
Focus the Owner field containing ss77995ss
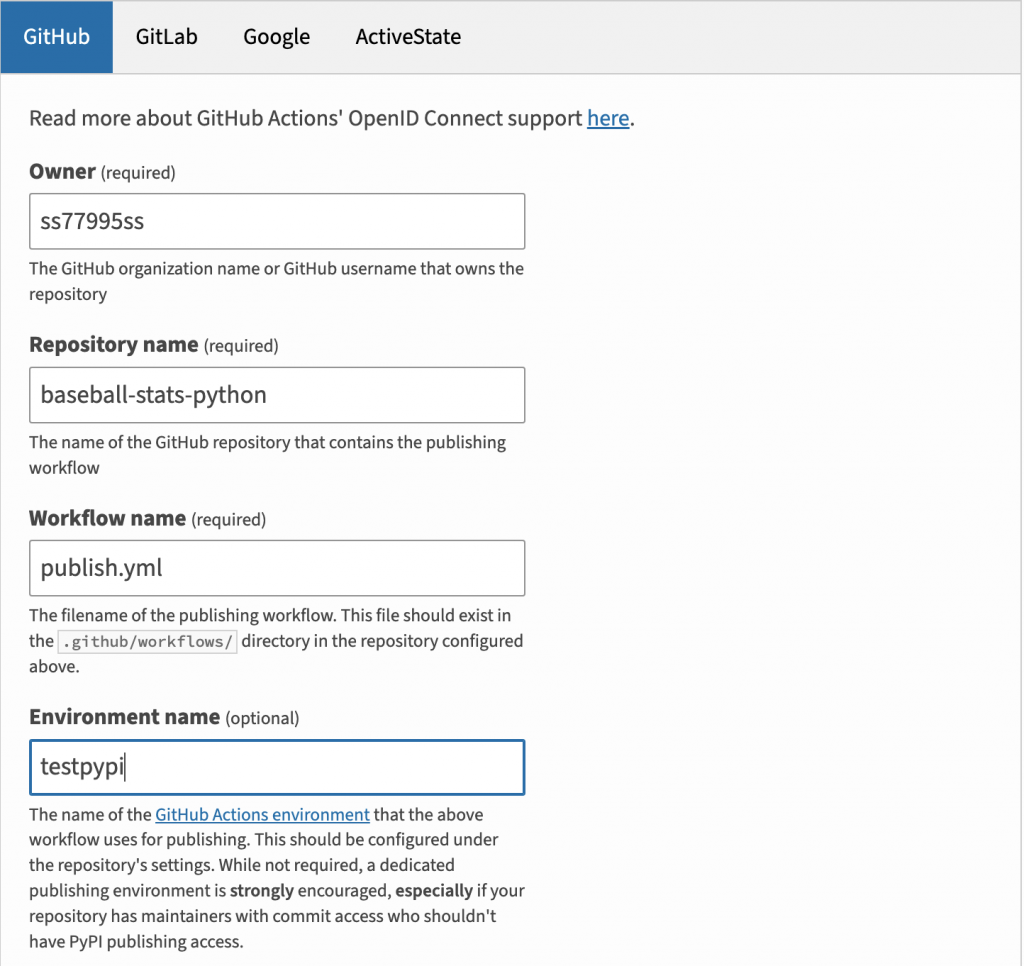277,221
